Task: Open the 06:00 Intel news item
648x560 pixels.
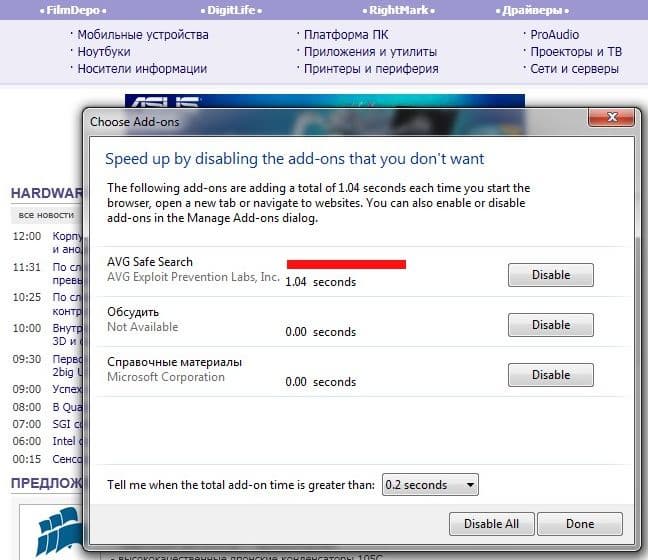Action: pos(67,441)
